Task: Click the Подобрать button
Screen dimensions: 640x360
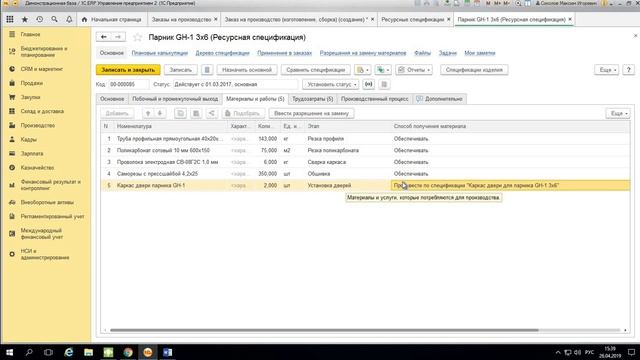Action: pyautogui.click(x=242, y=113)
